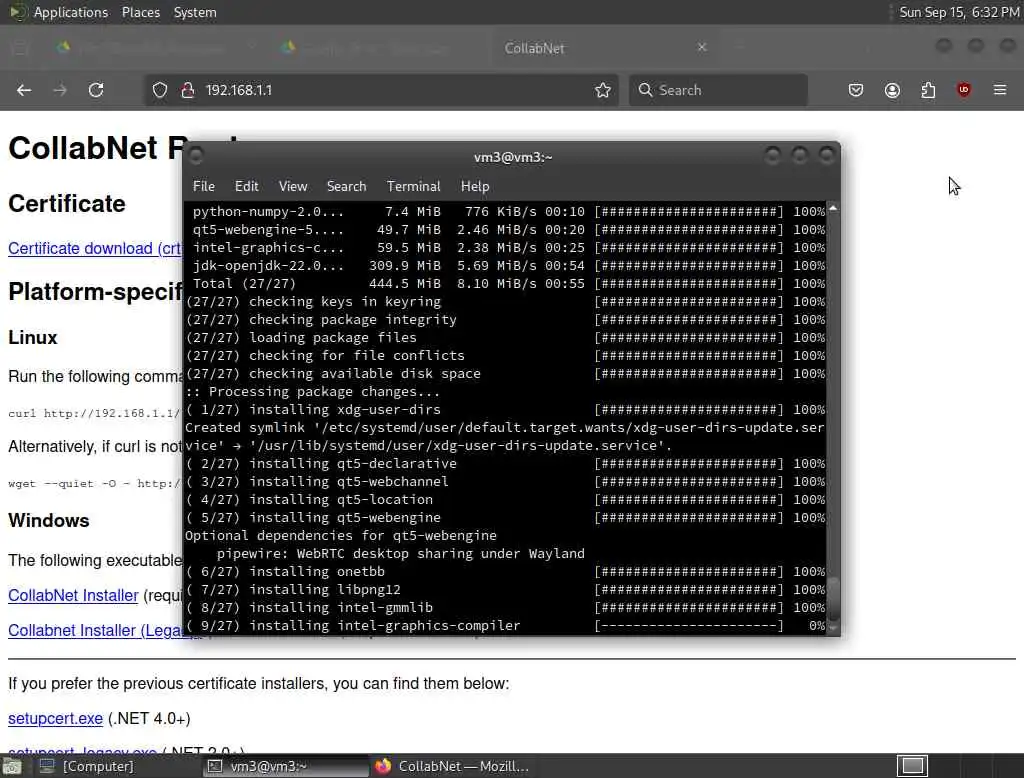Open the terminal View menu
This screenshot has height=778, width=1024.
pos(293,186)
